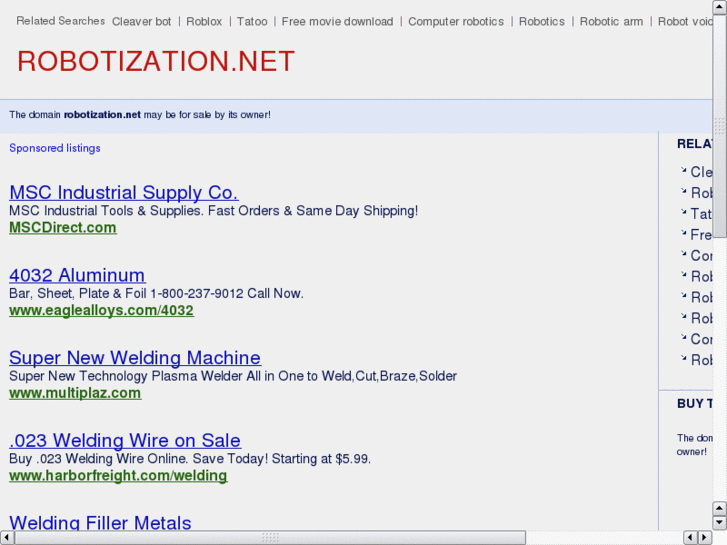Click the domain for sale notice text
This screenshot has height=545, width=727.
pyautogui.click(x=140, y=115)
